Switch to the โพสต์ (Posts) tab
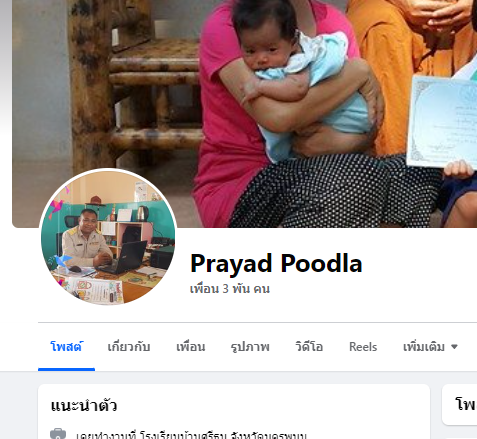This screenshot has width=477, height=439. pos(66,347)
